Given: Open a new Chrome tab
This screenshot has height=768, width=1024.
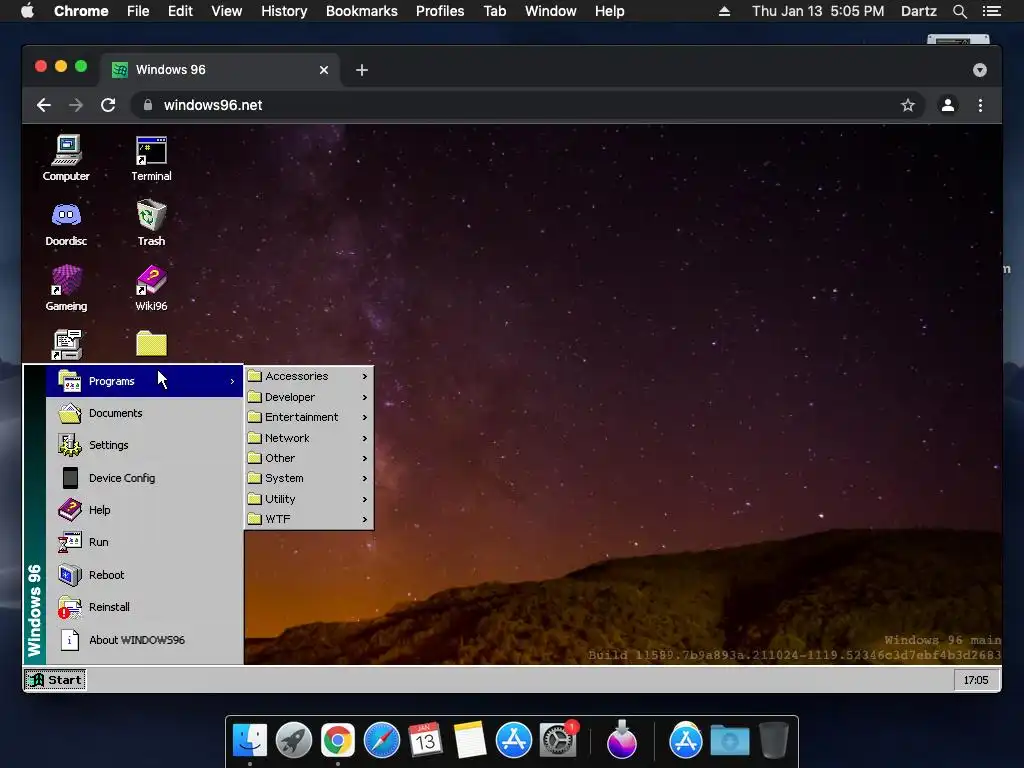Looking at the screenshot, I should tap(362, 70).
